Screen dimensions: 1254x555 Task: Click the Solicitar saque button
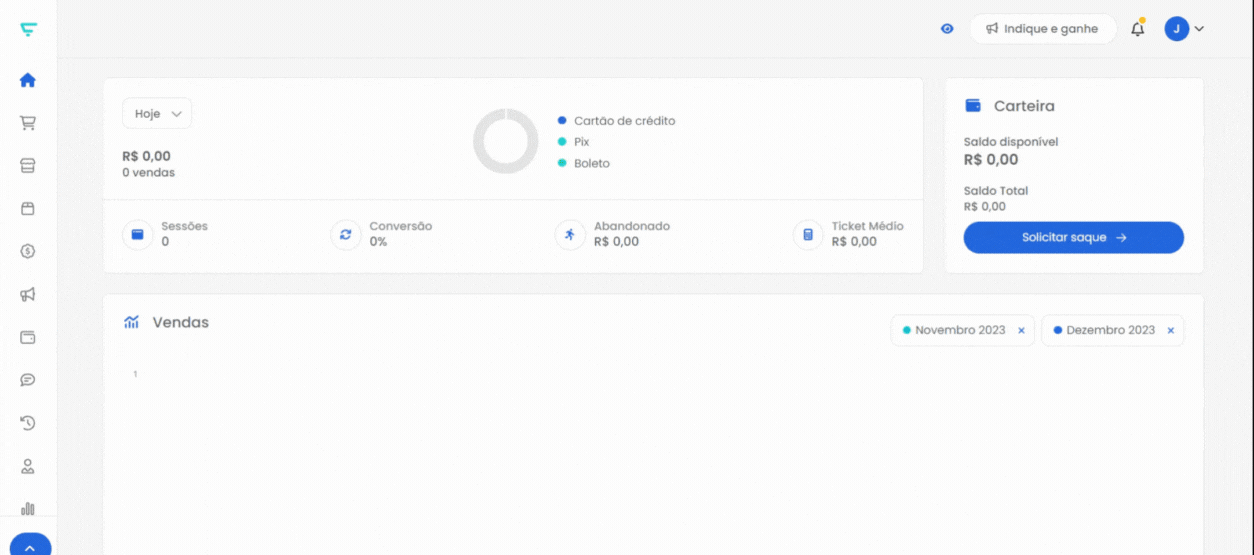coord(1074,238)
